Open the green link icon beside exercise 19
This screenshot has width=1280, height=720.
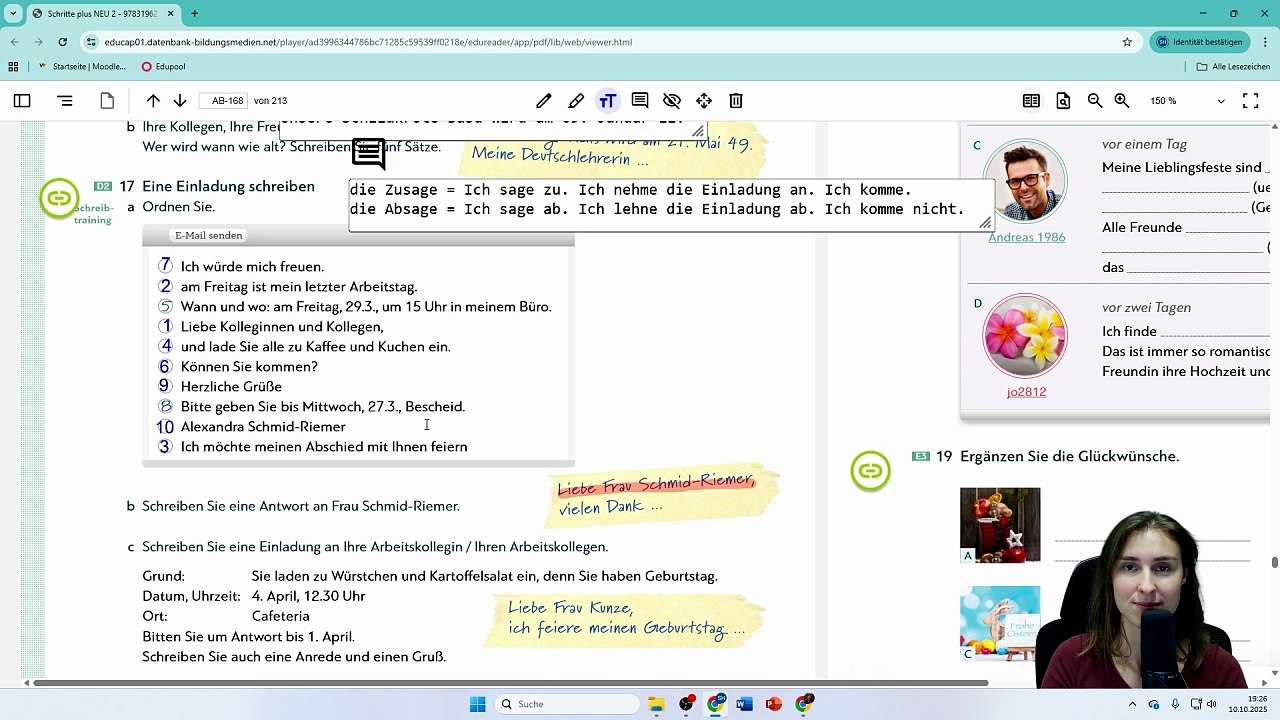(870, 471)
